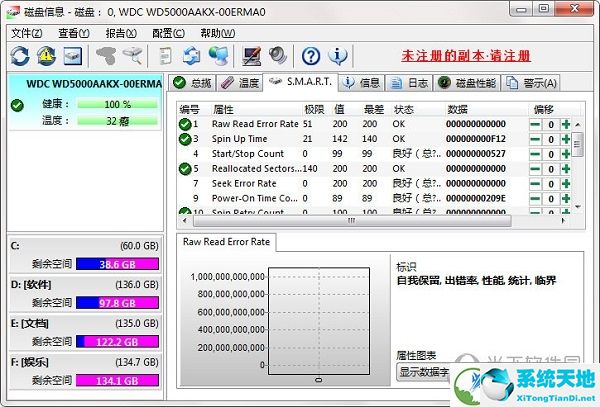The height and width of the screenshot is (407, 600).
Task: Open the 查看(Y) menu
Action: 74,33
